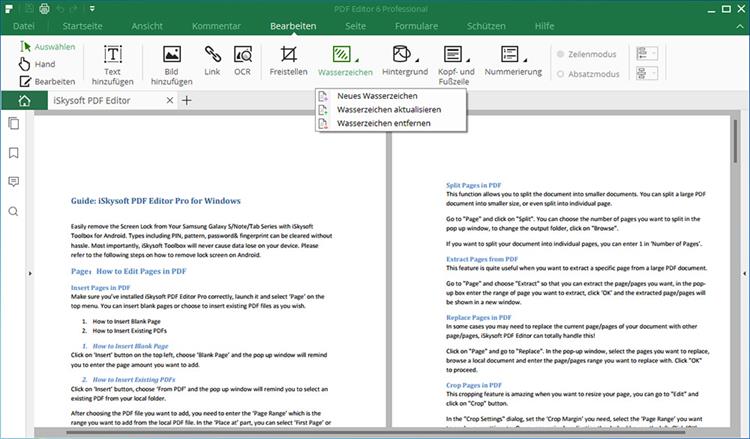Click 'How to Edit Pages in PDF' heading

141,271
